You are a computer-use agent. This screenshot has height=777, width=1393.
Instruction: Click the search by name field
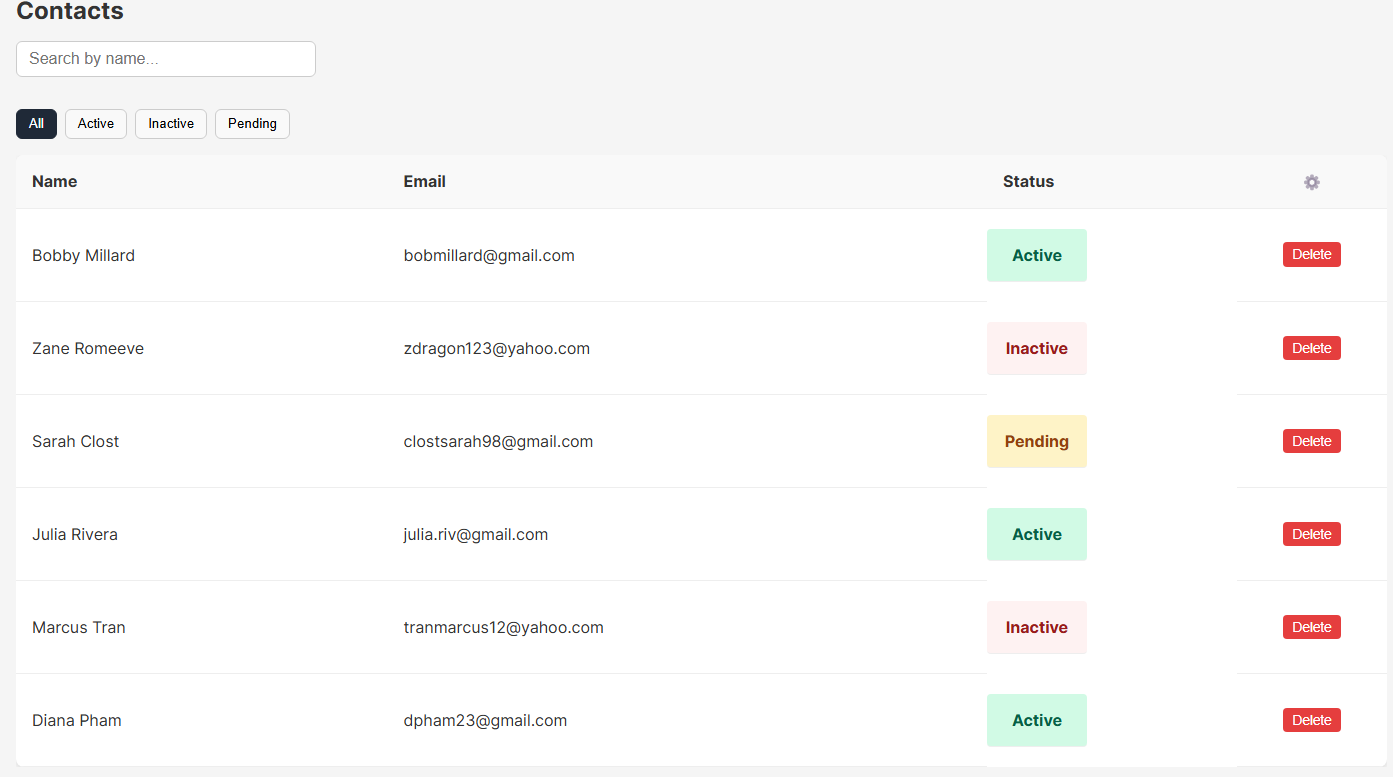[x=166, y=59]
